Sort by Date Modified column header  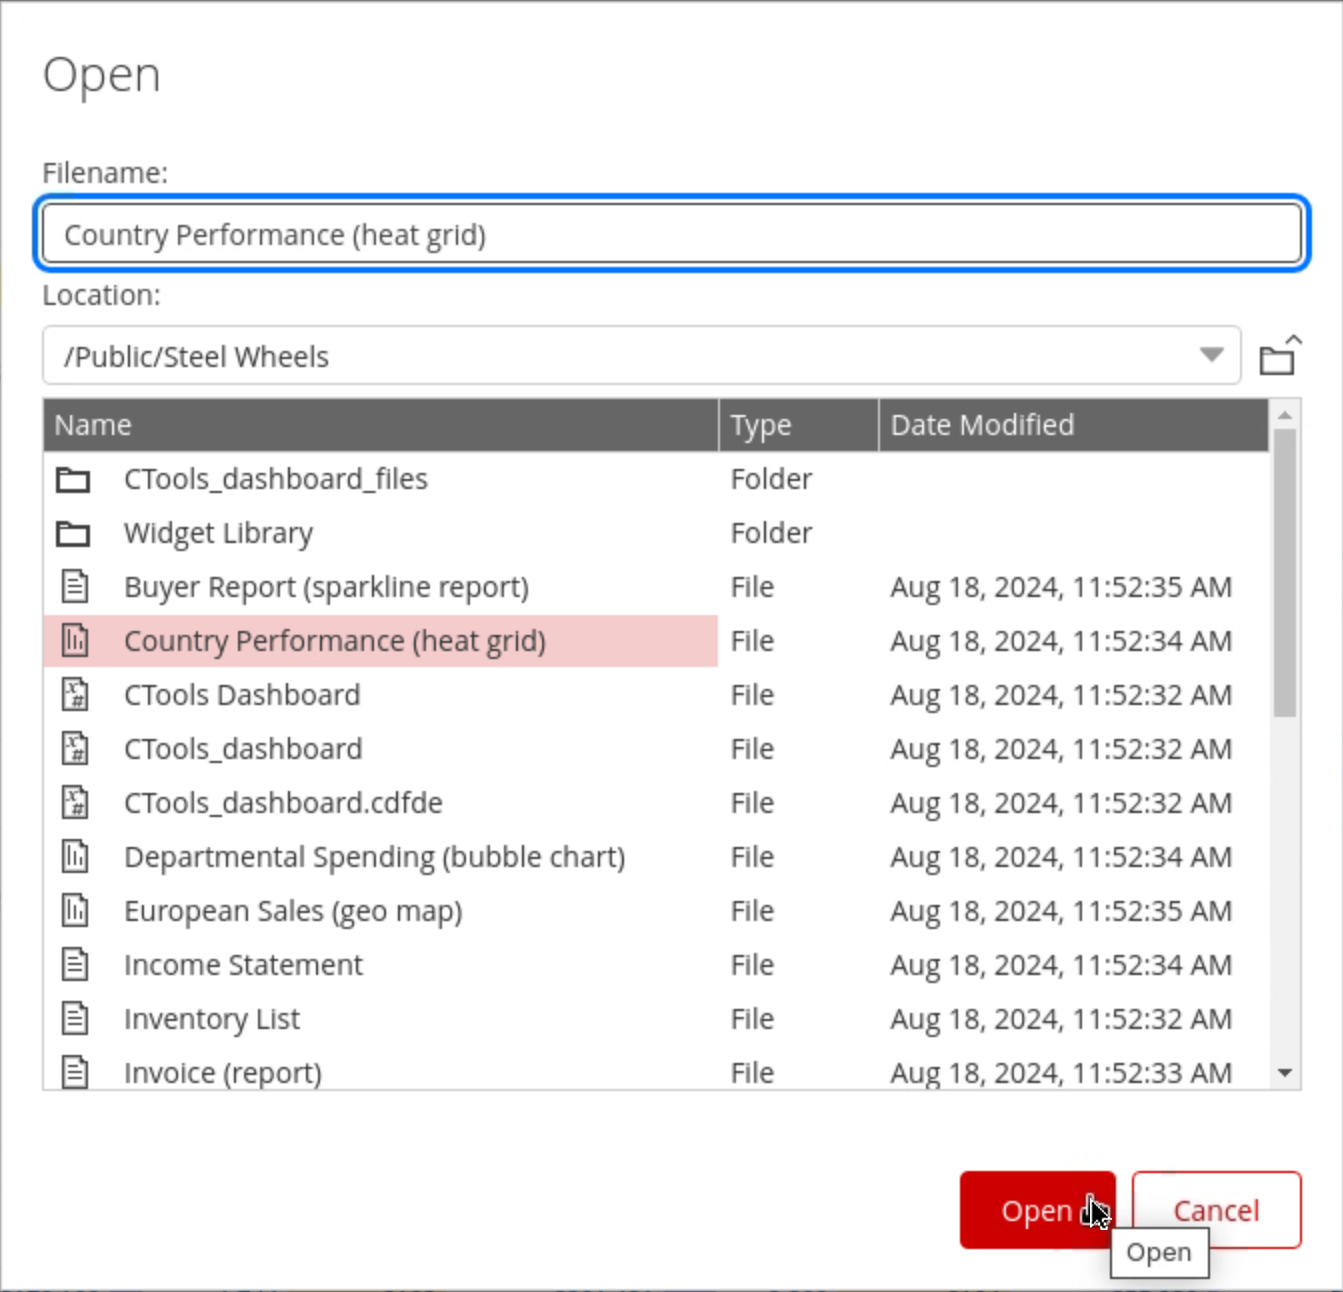pyautogui.click(x=1072, y=425)
